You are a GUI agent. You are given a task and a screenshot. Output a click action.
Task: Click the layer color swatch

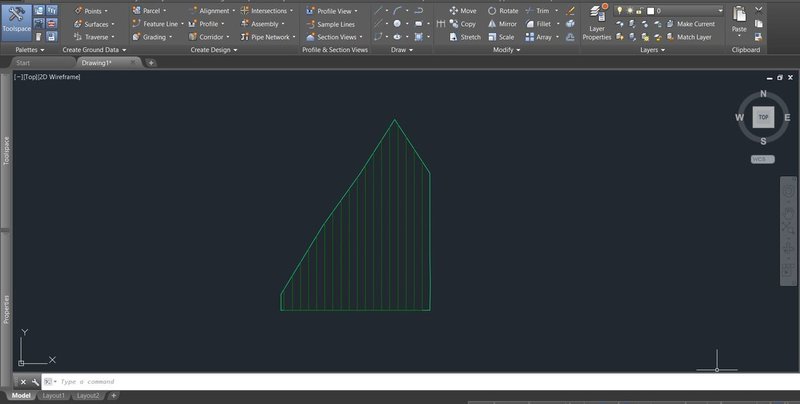coord(650,10)
